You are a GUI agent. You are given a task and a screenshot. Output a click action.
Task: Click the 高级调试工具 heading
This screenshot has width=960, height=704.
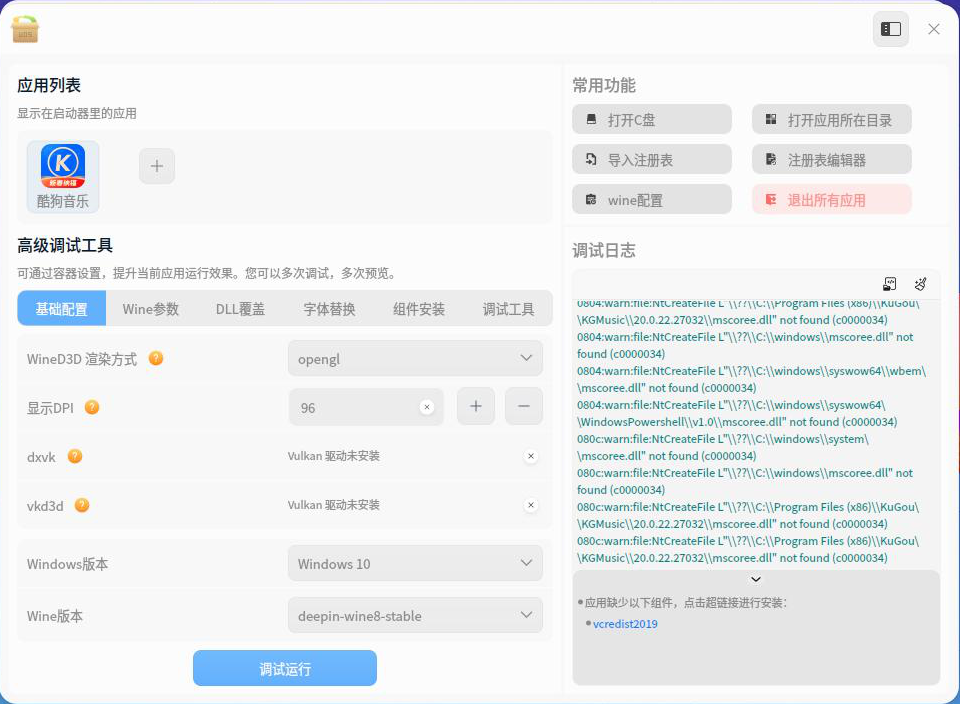click(65, 245)
